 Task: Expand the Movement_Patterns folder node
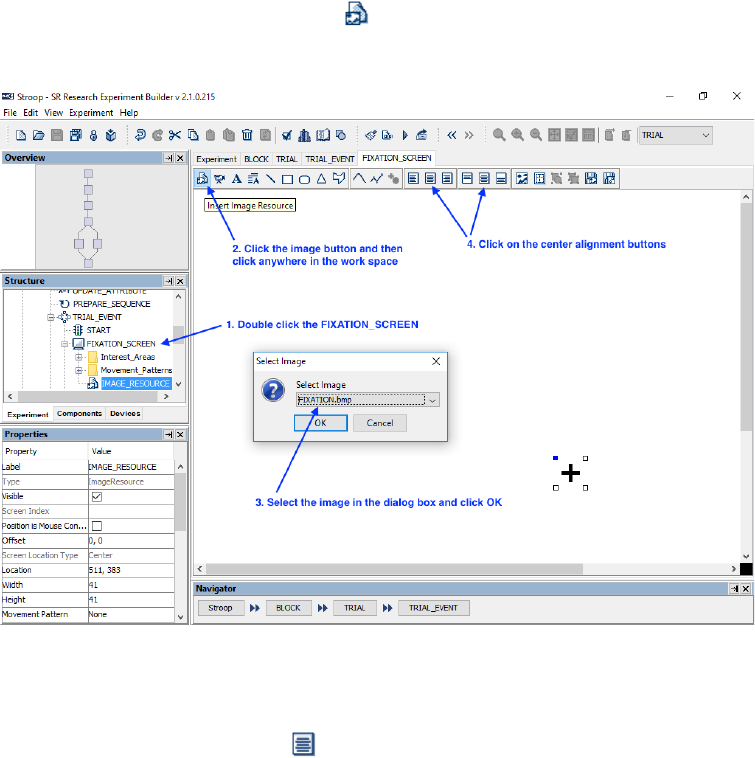click(x=78, y=370)
